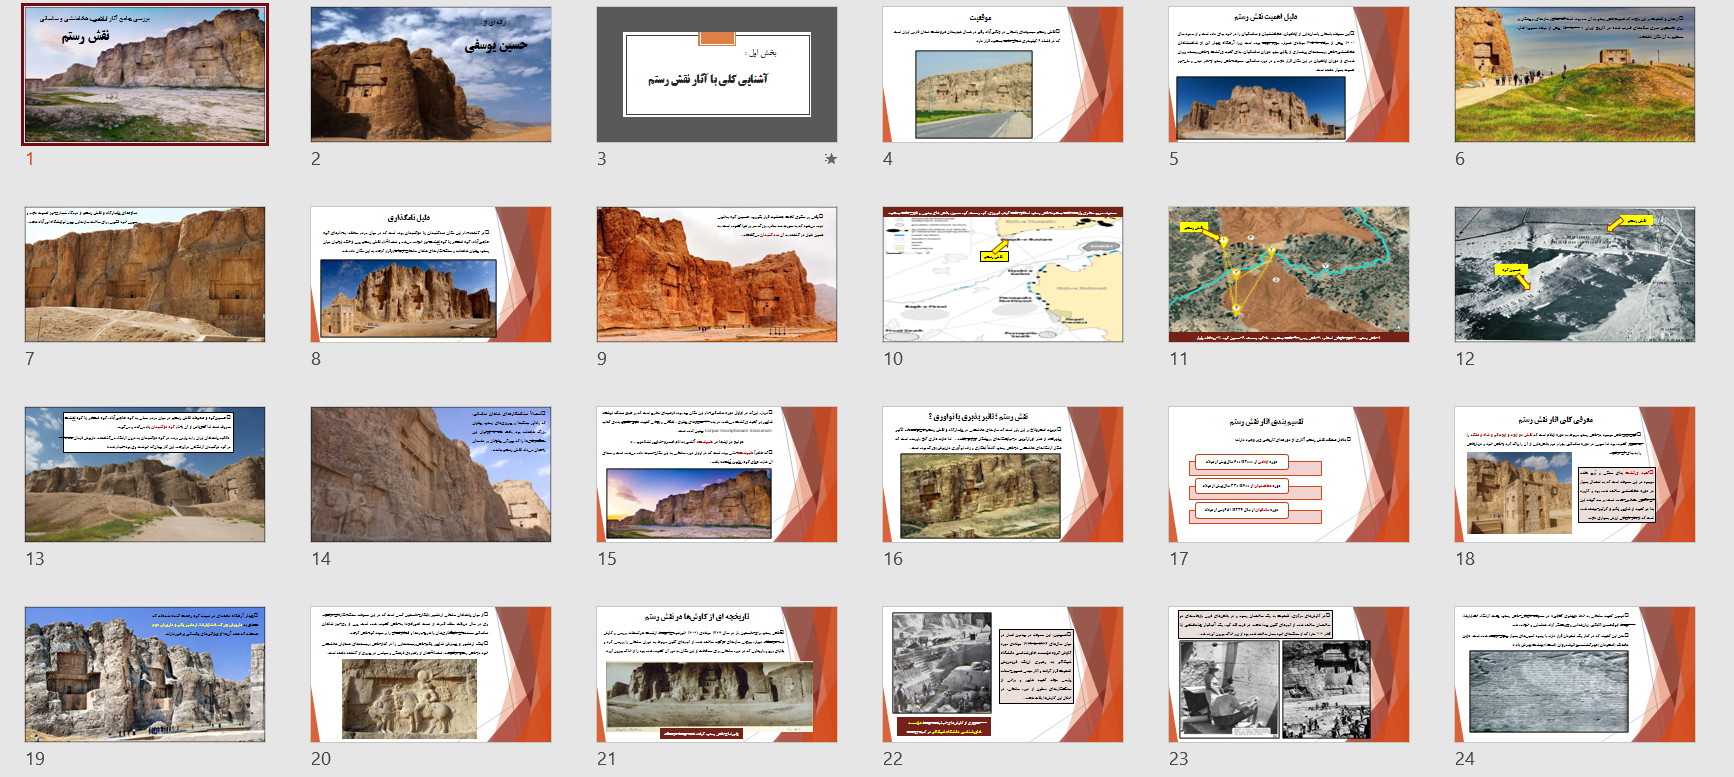Select slide 1 title thumbnail
Image resolution: width=1734 pixels, height=777 pixels.
point(145,75)
